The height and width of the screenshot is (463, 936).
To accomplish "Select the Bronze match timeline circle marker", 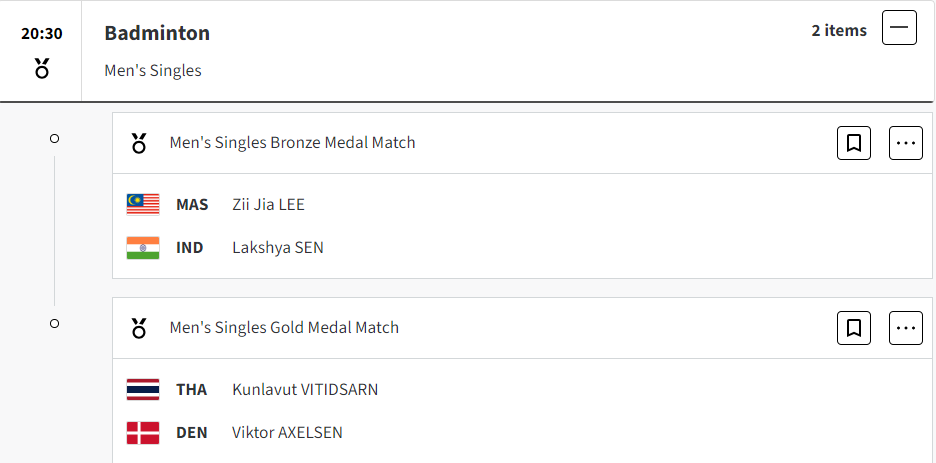I will coord(54,138).
